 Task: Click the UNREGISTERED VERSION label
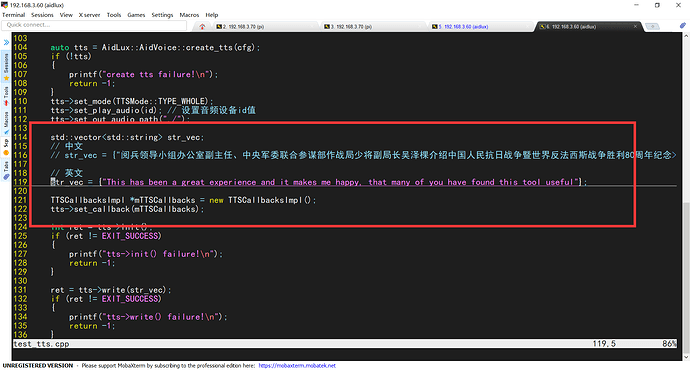(x=38, y=366)
